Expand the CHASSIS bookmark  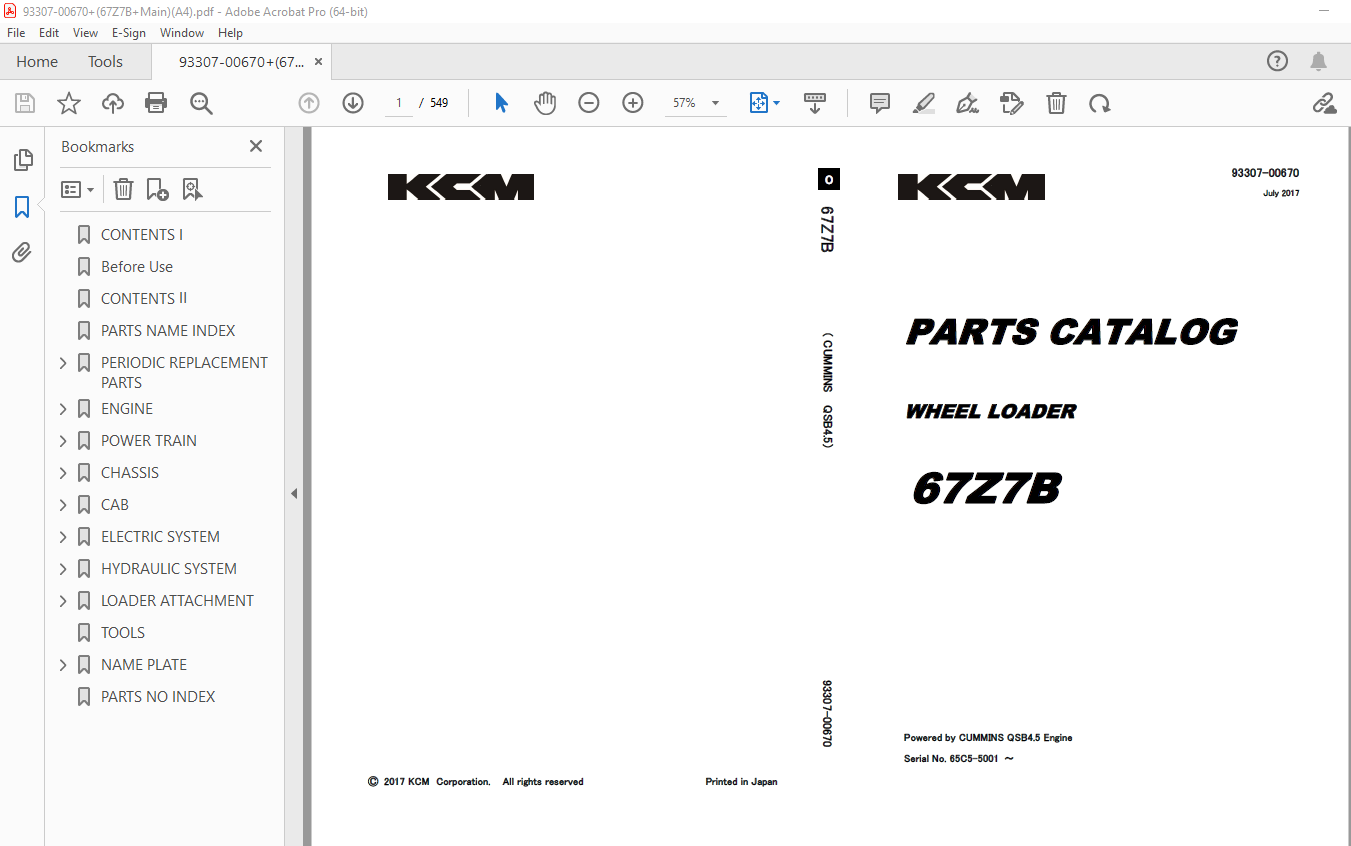coord(64,473)
